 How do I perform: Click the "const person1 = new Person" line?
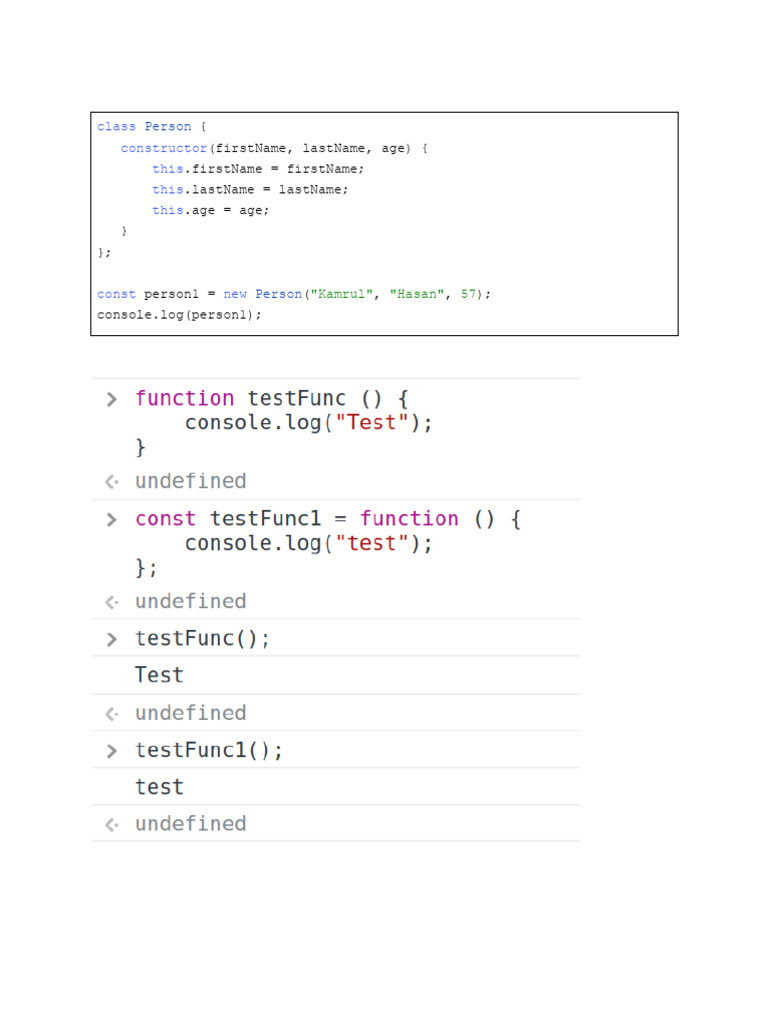click(x=294, y=294)
